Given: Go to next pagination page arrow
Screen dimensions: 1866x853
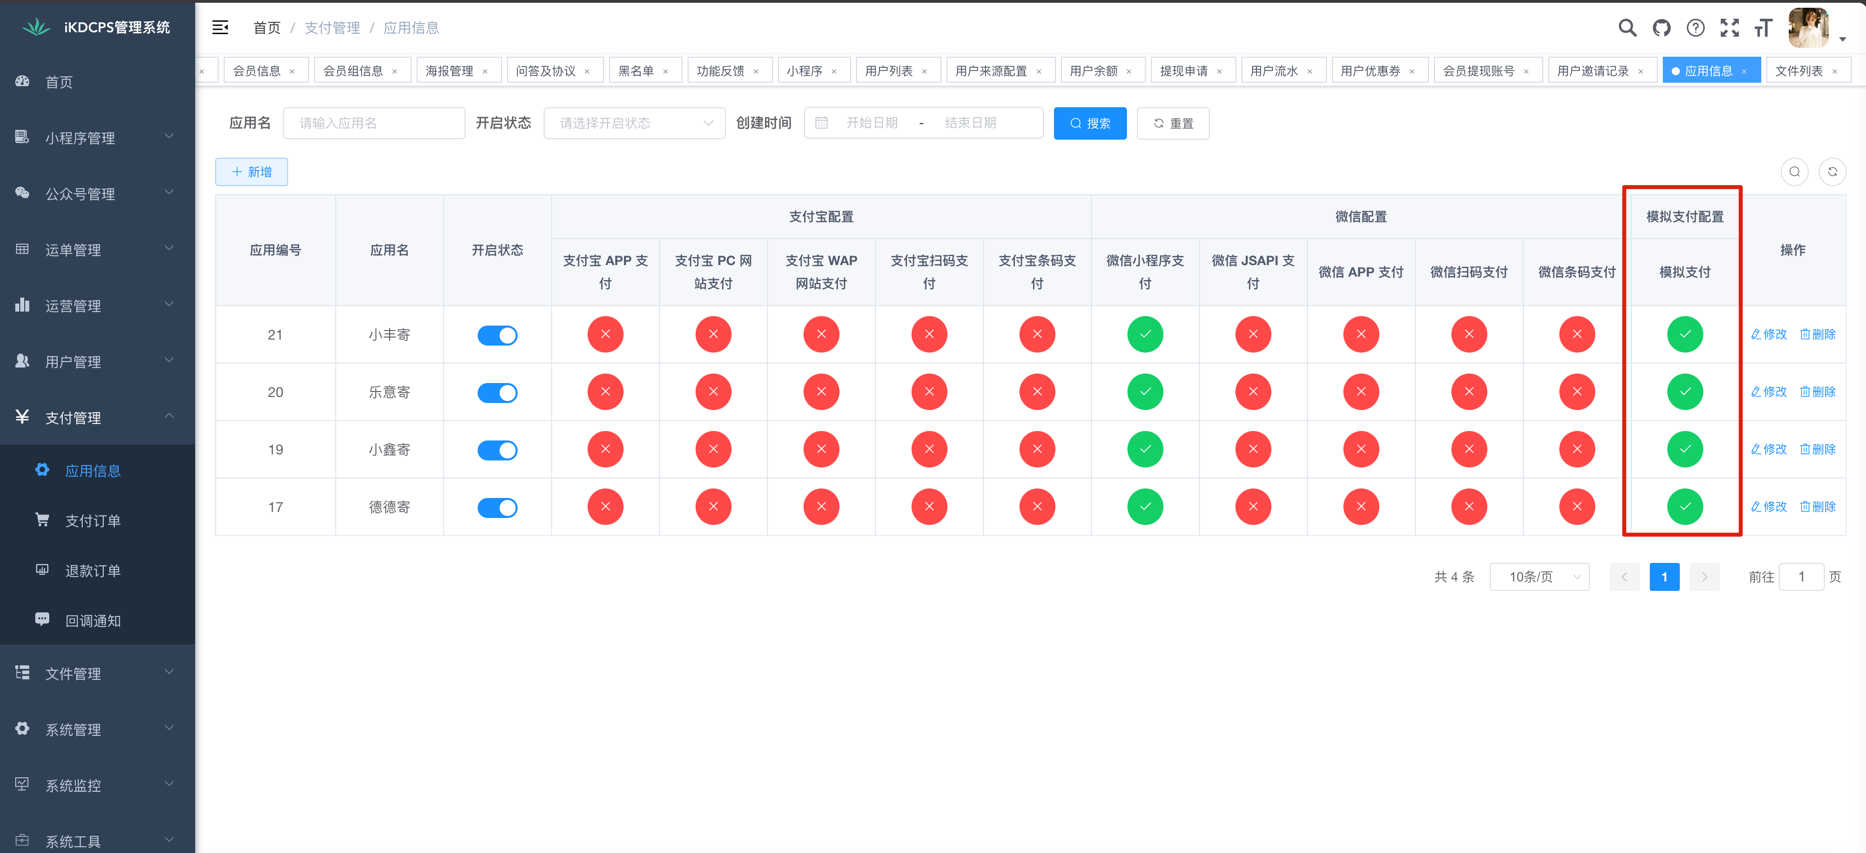Looking at the screenshot, I should (x=1705, y=577).
